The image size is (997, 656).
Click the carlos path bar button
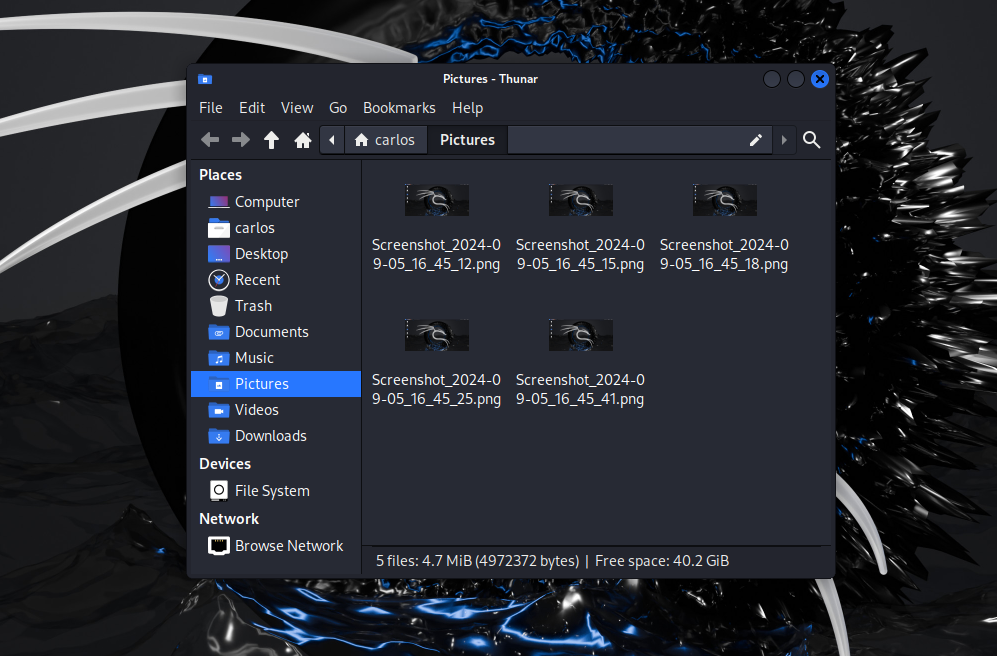click(385, 140)
